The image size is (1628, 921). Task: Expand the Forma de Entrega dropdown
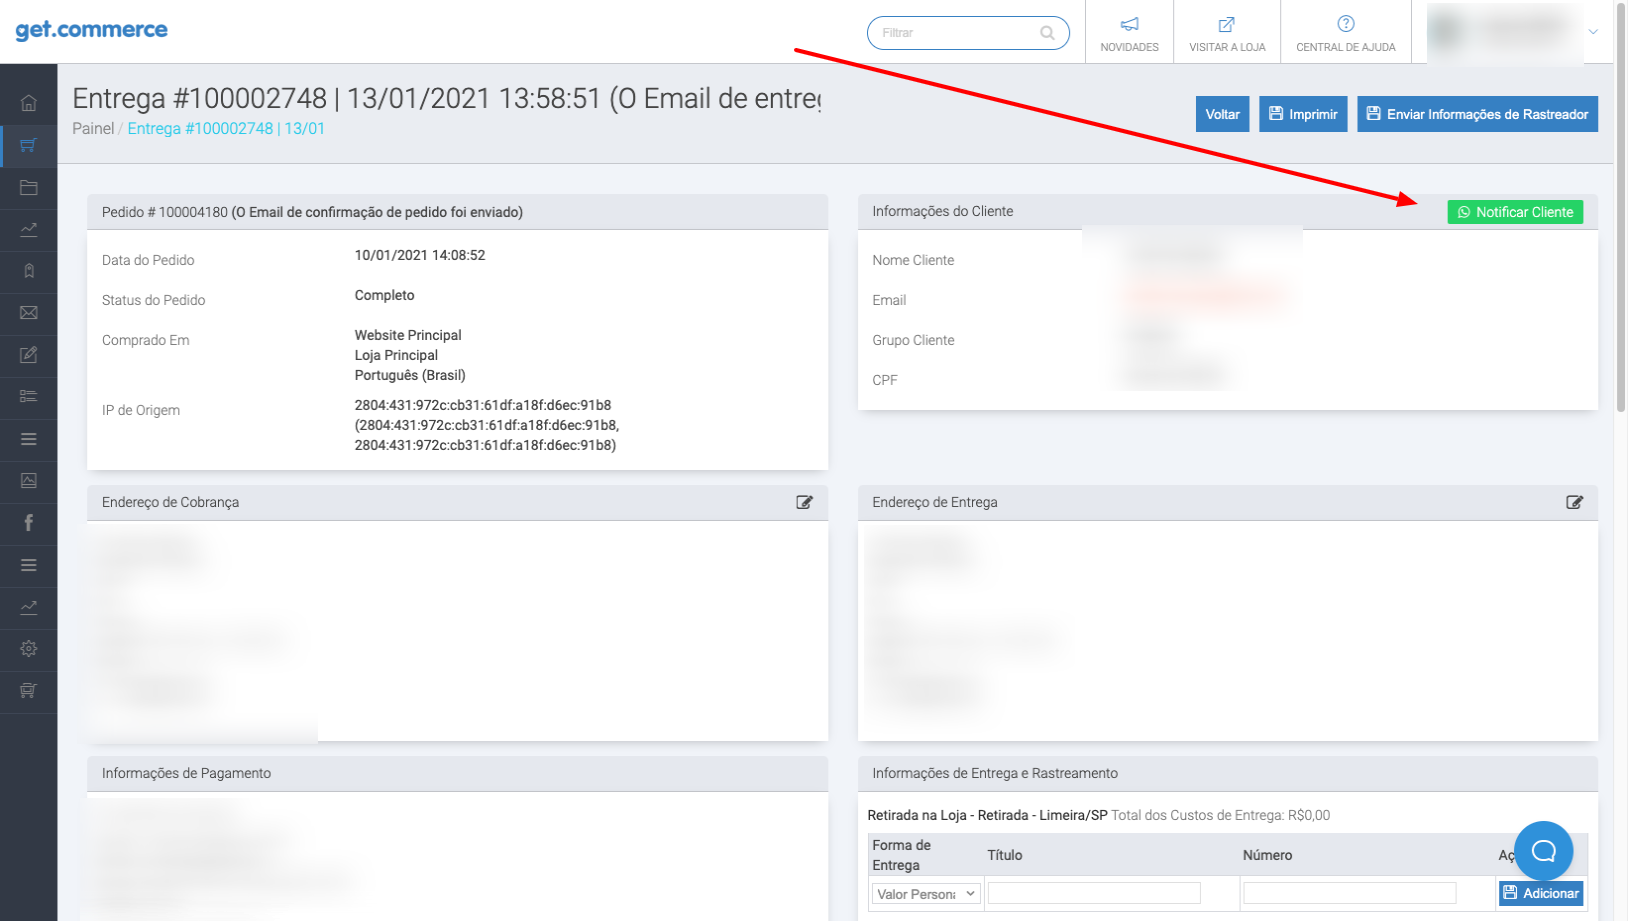click(x=926, y=894)
